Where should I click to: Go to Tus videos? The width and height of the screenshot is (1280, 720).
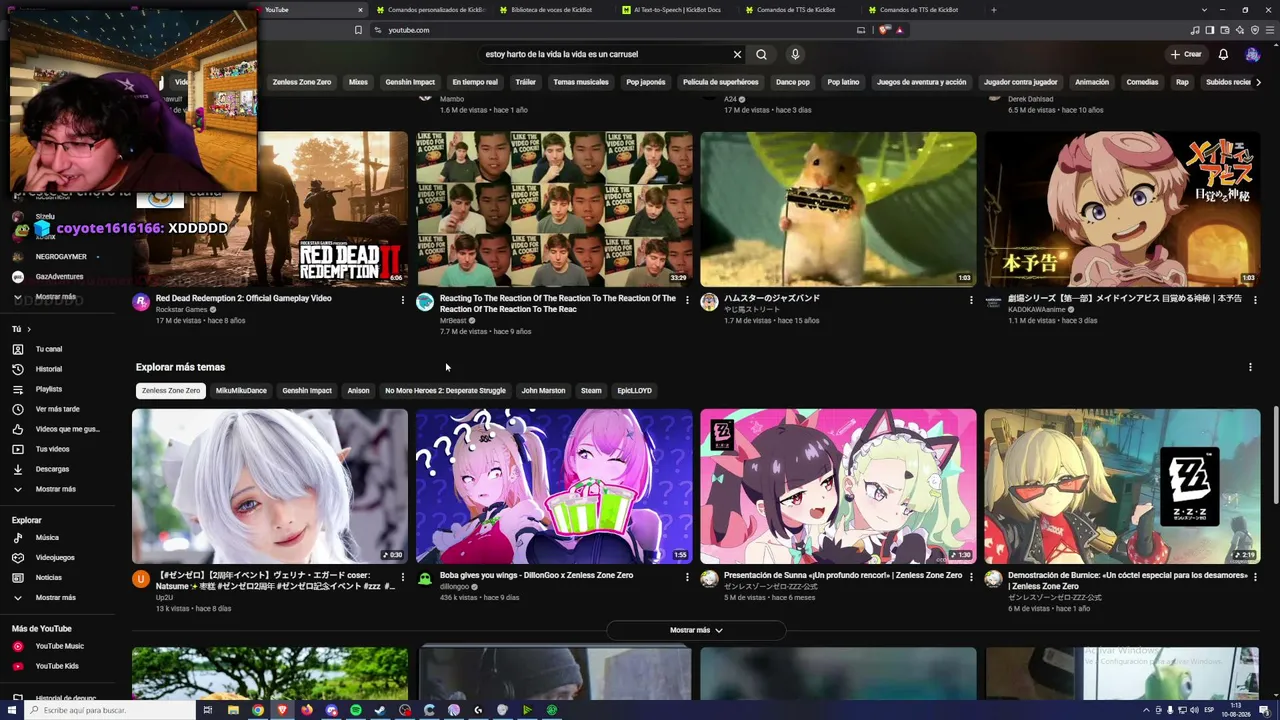[52, 449]
